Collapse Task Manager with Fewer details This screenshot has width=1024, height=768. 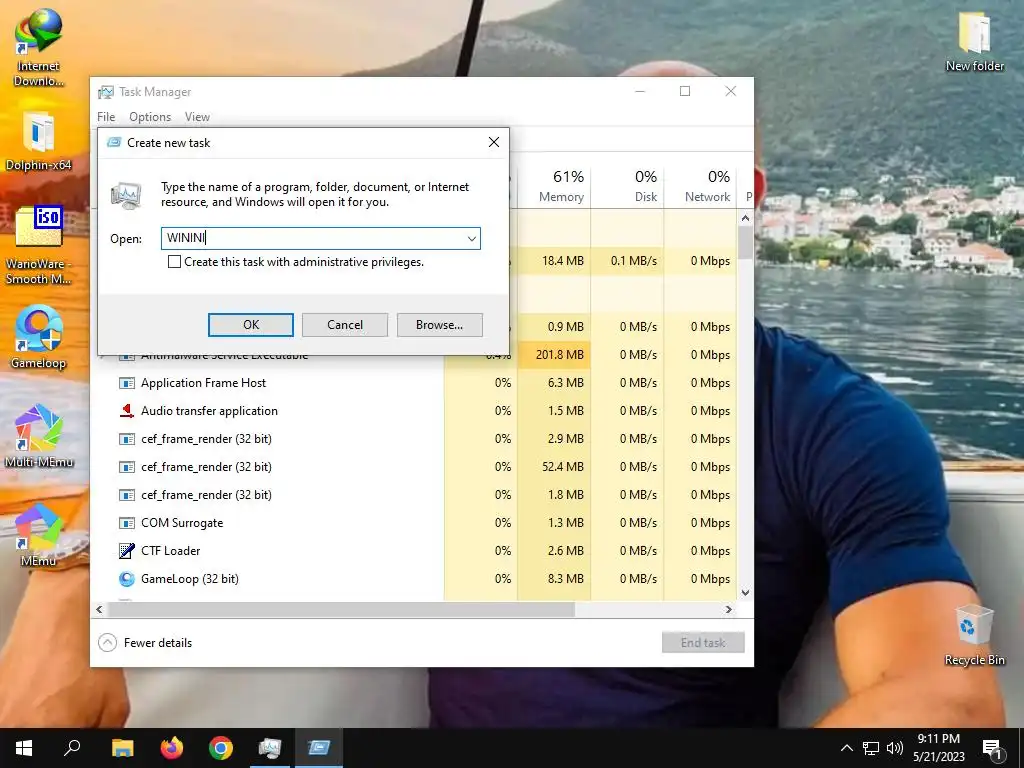(x=145, y=643)
